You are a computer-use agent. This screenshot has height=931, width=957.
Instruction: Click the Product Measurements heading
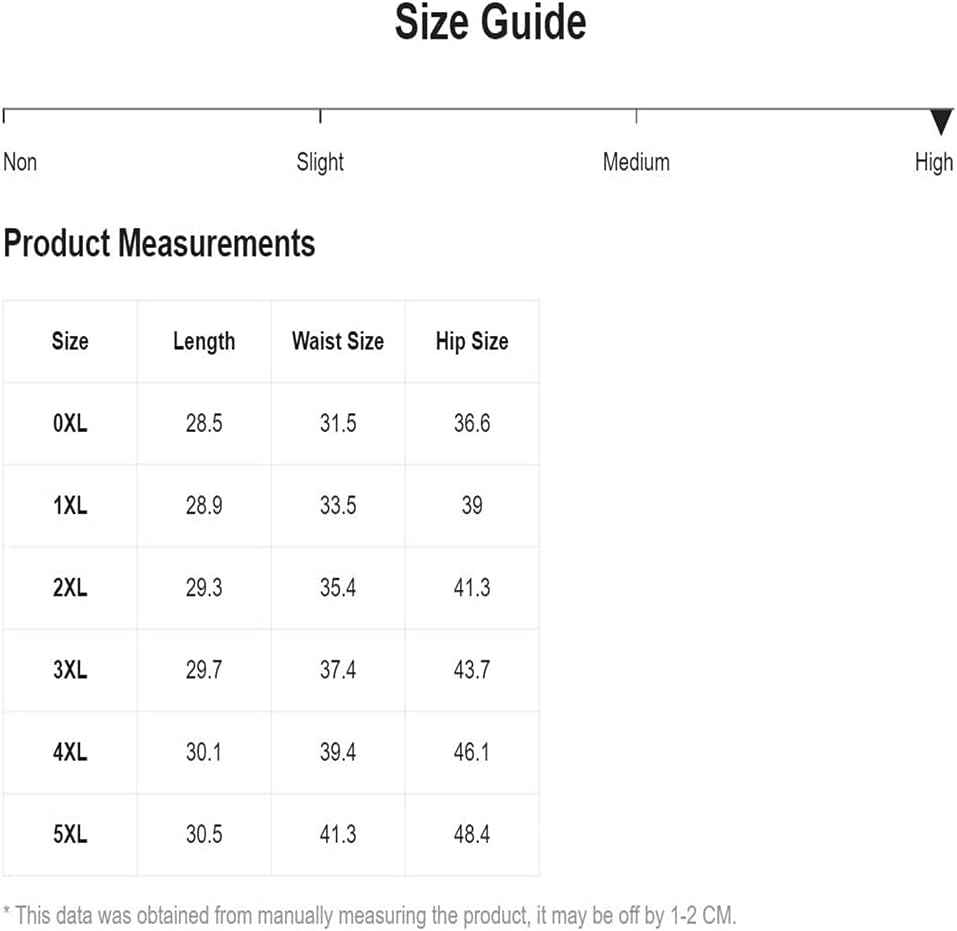159,243
